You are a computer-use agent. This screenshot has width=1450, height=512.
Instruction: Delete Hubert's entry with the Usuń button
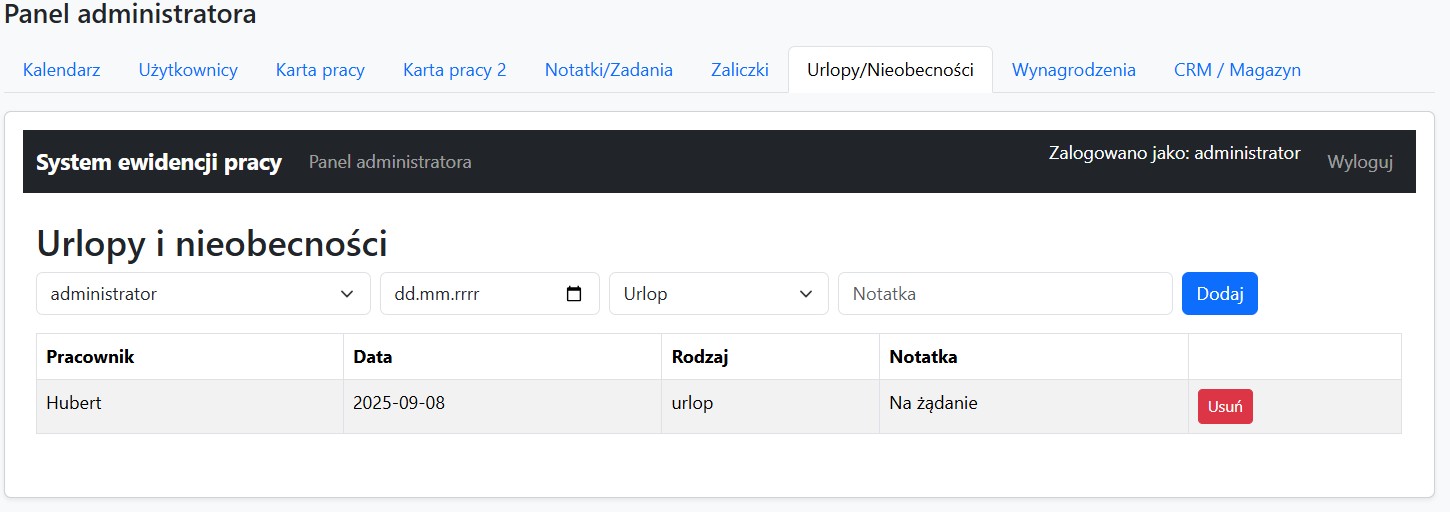tap(1224, 407)
